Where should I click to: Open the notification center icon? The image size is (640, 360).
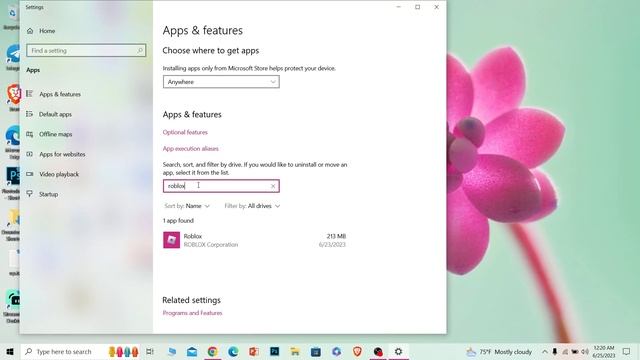(627, 351)
